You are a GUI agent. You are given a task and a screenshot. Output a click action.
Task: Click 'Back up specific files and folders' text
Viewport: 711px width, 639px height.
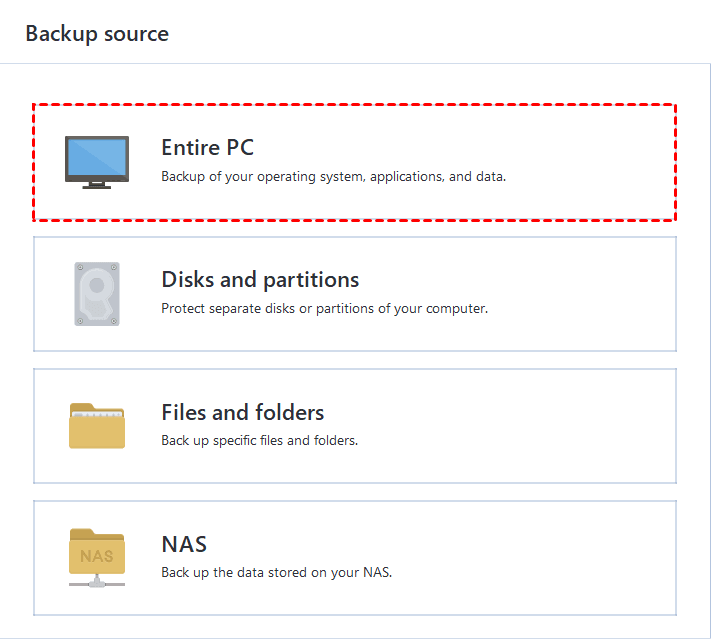(x=259, y=441)
